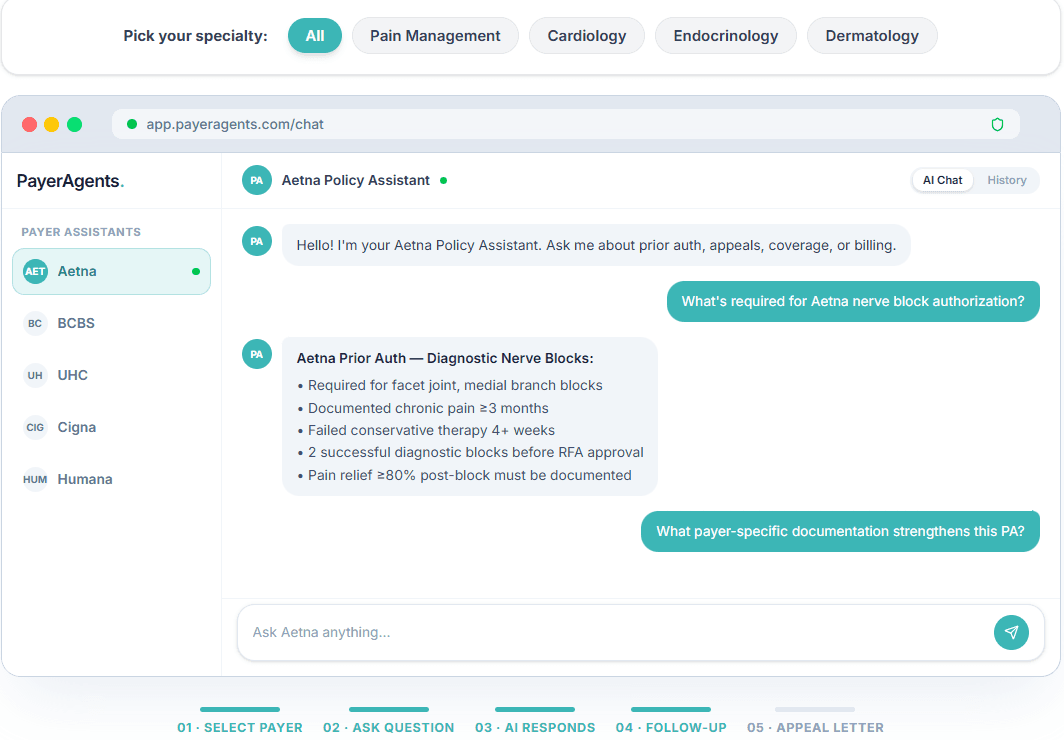Switch to the History tab
Image resolution: width=1064 pixels, height=740 pixels.
tap(1006, 180)
